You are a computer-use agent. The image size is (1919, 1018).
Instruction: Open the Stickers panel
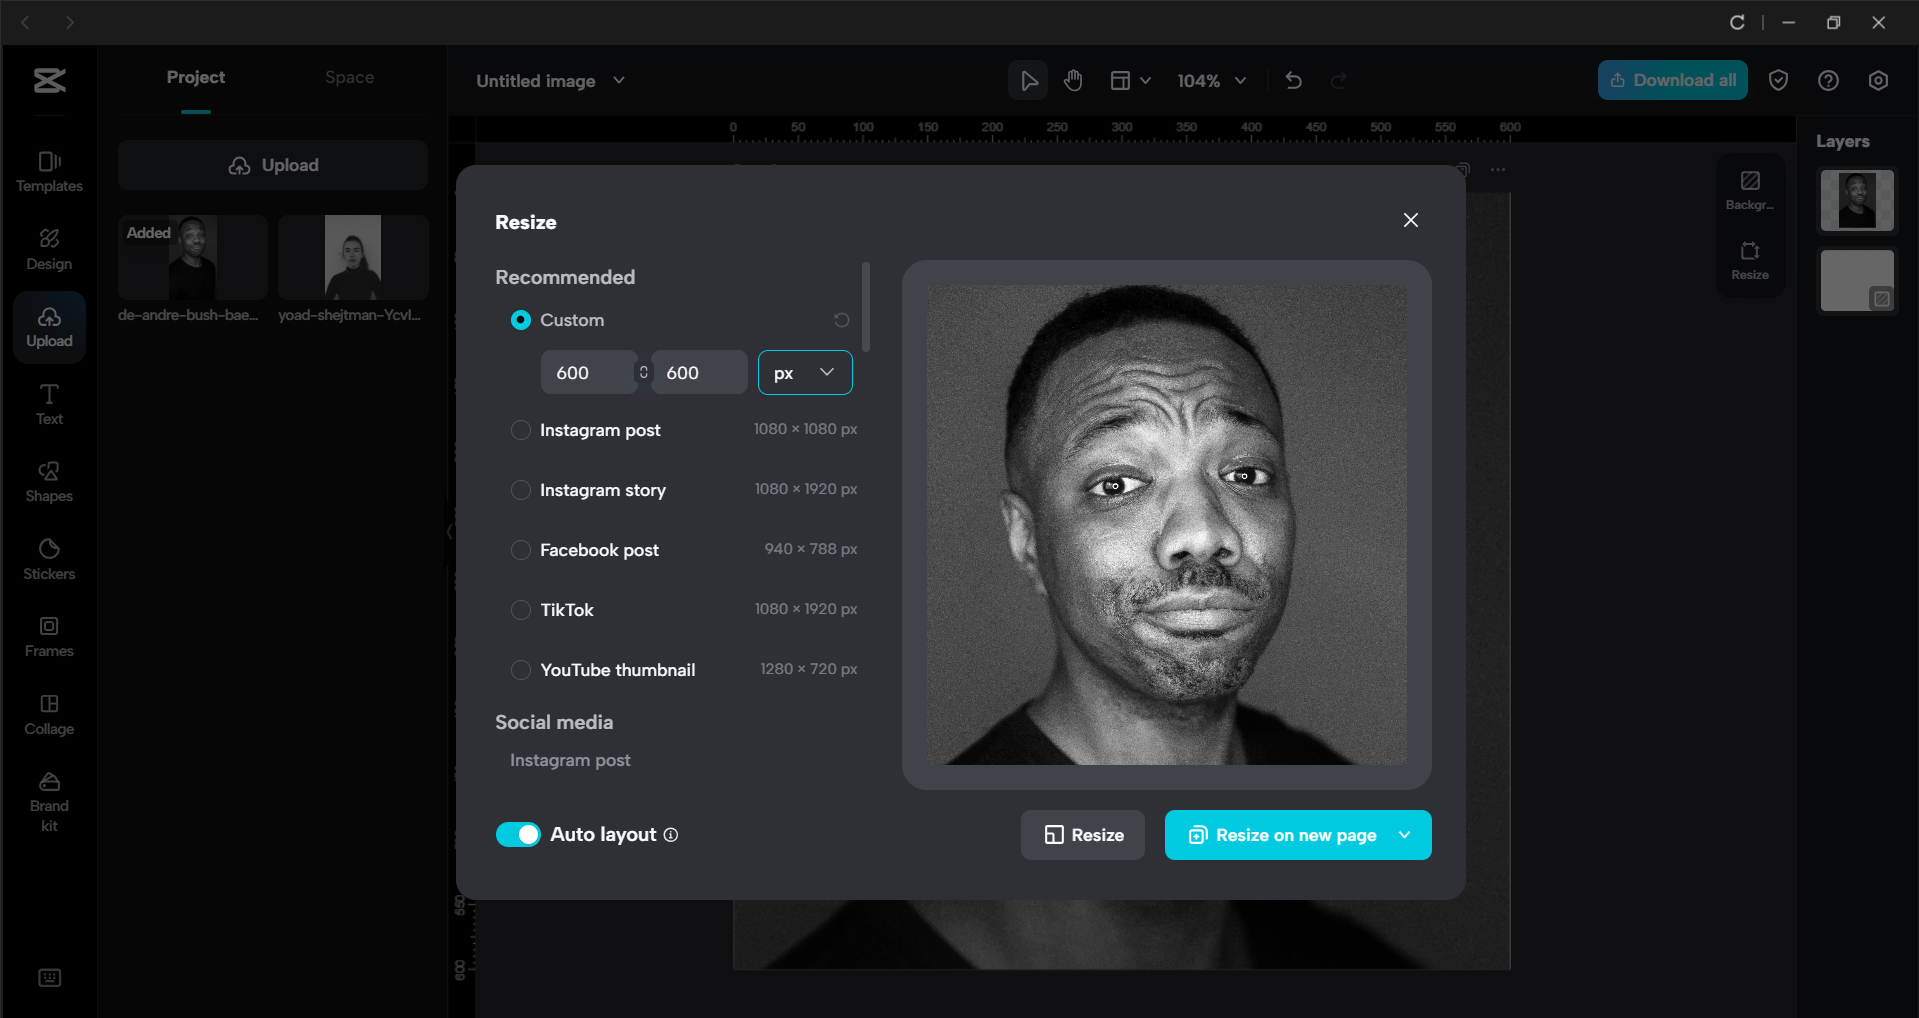(x=48, y=558)
